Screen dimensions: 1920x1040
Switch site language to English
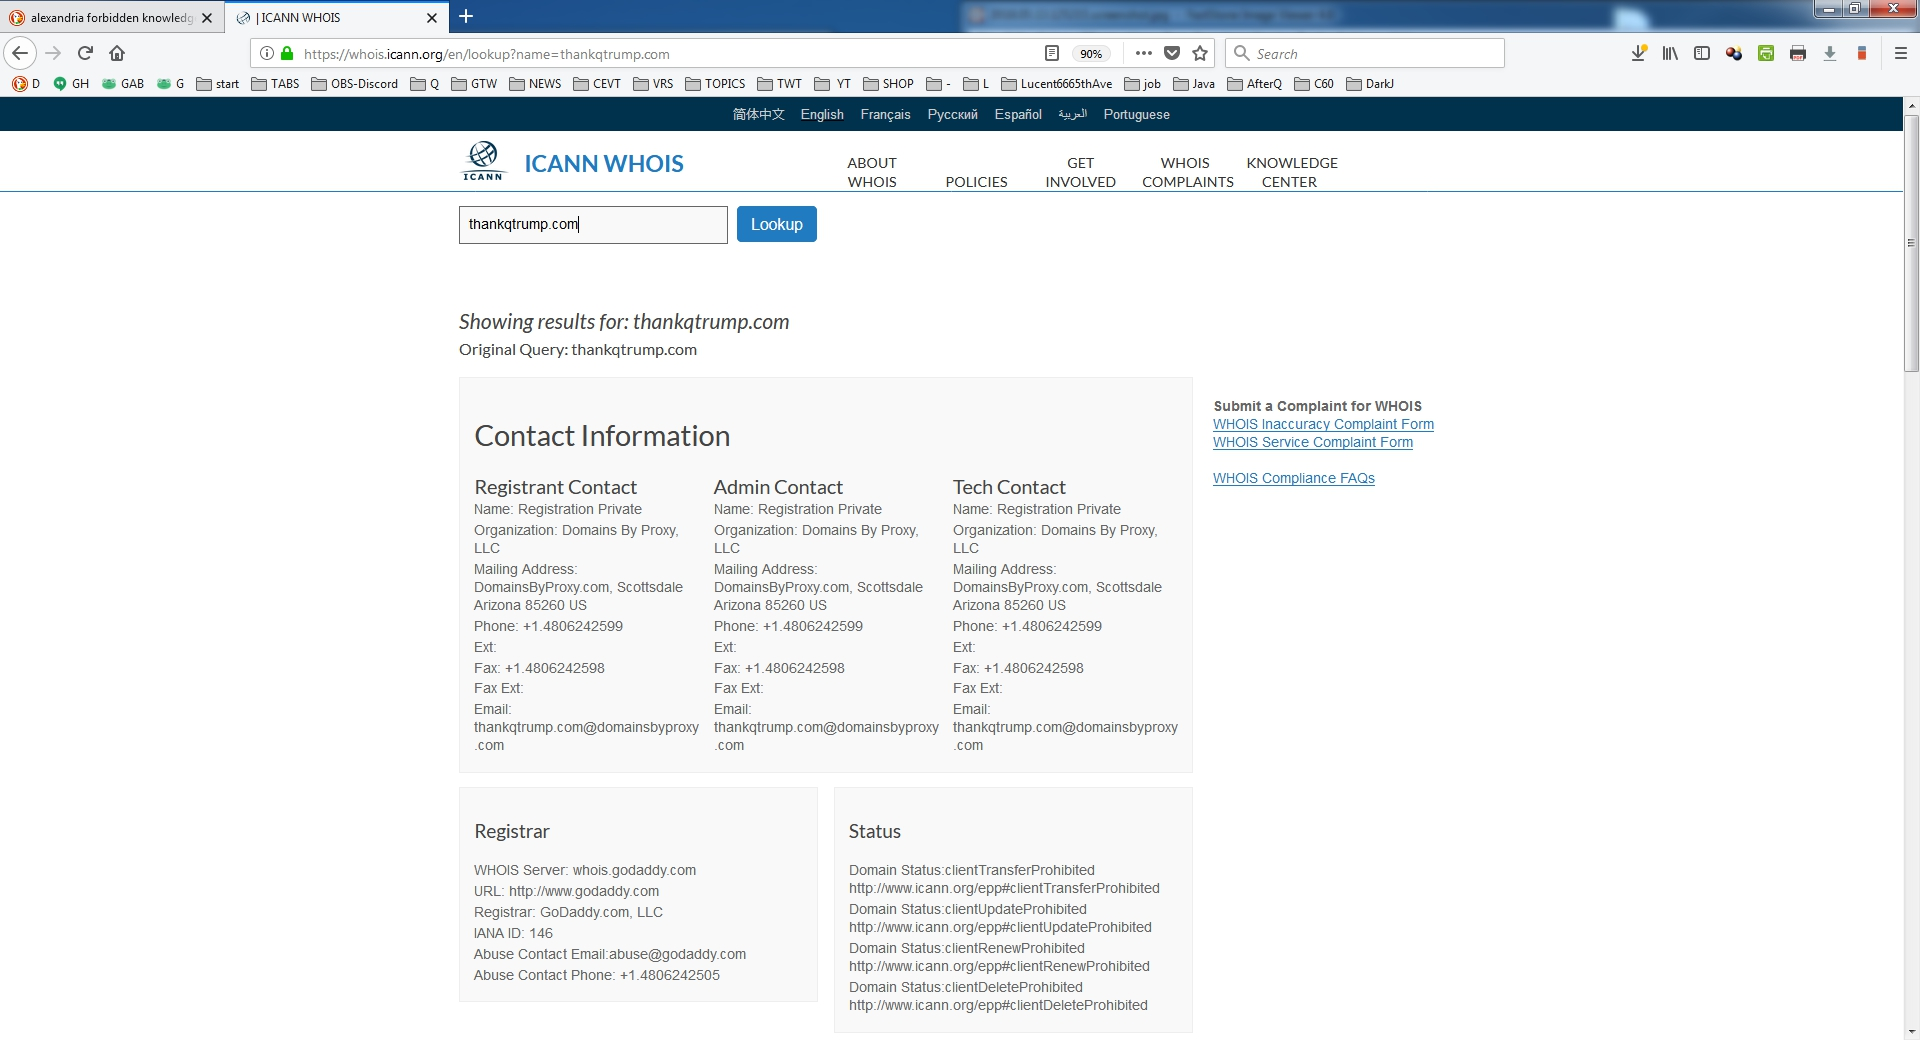(822, 114)
